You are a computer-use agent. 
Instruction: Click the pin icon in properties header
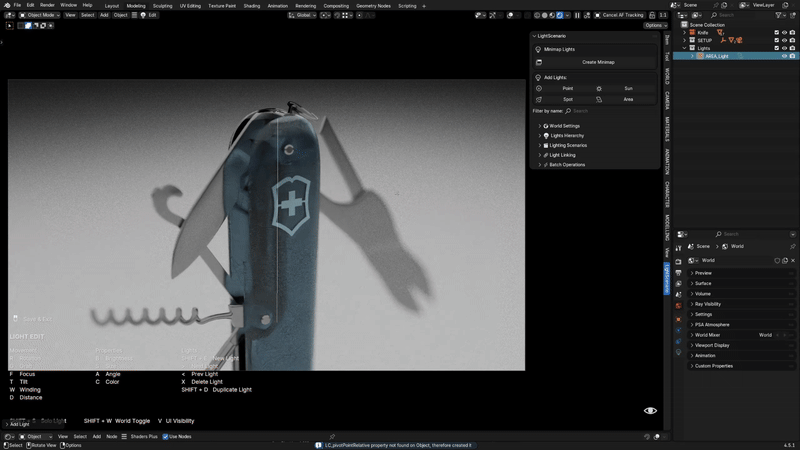(x=792, y=246)
